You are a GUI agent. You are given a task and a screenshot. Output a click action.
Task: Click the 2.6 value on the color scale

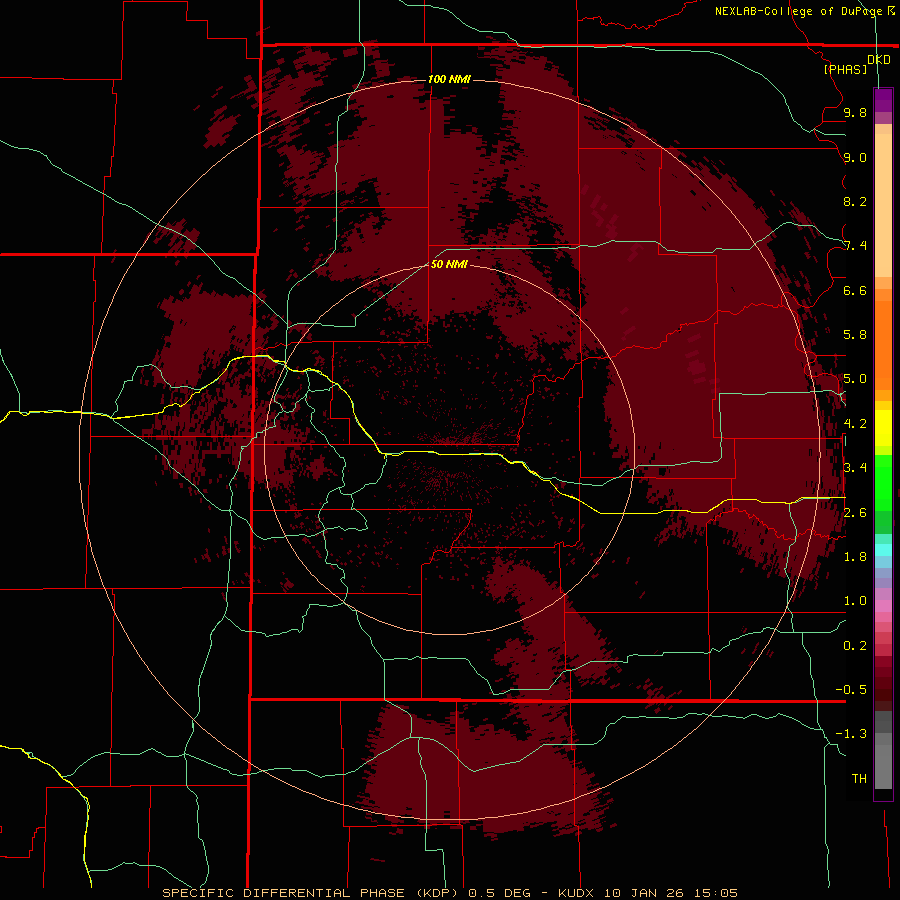(x=855, y=513)
